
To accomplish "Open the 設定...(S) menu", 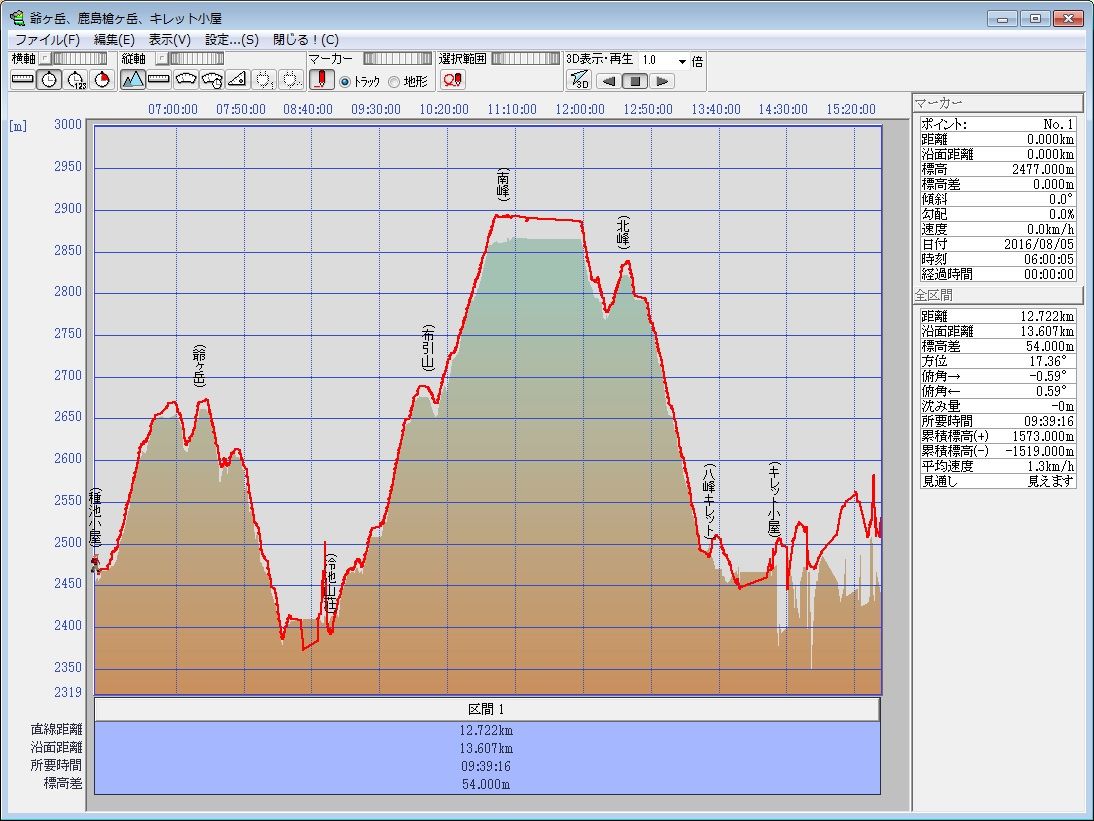I will [x=232, y=40].
